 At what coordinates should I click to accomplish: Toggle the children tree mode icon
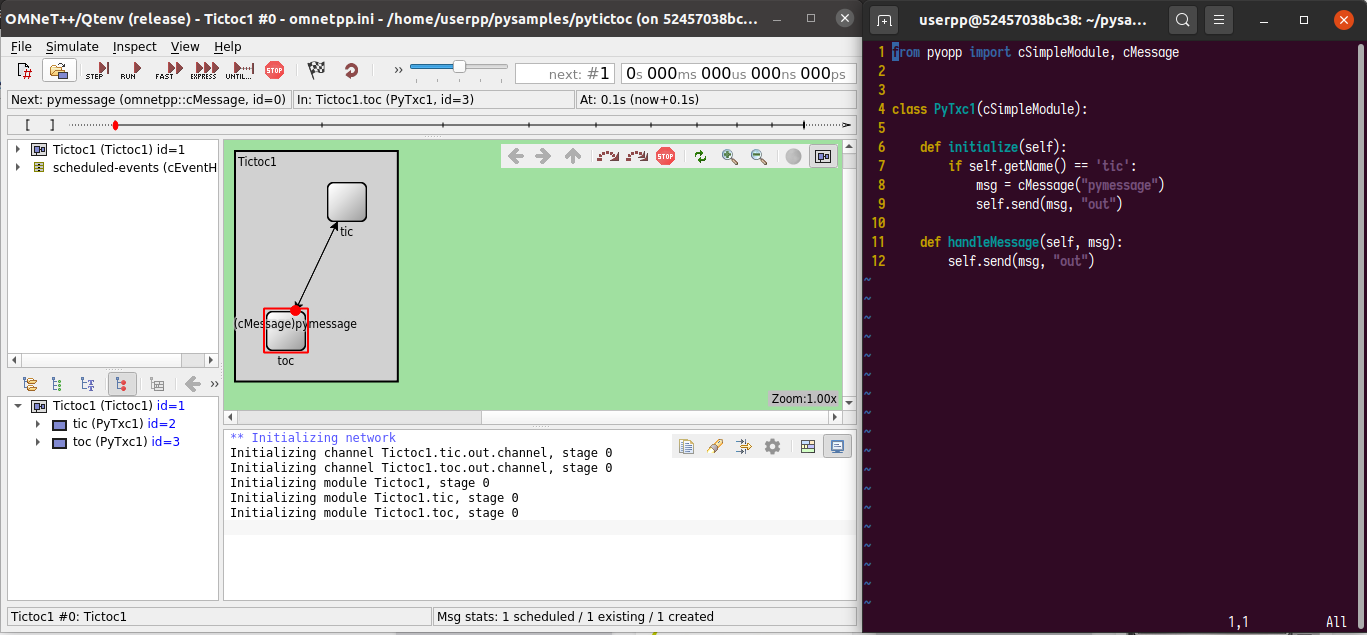click(x=121, y=384)
